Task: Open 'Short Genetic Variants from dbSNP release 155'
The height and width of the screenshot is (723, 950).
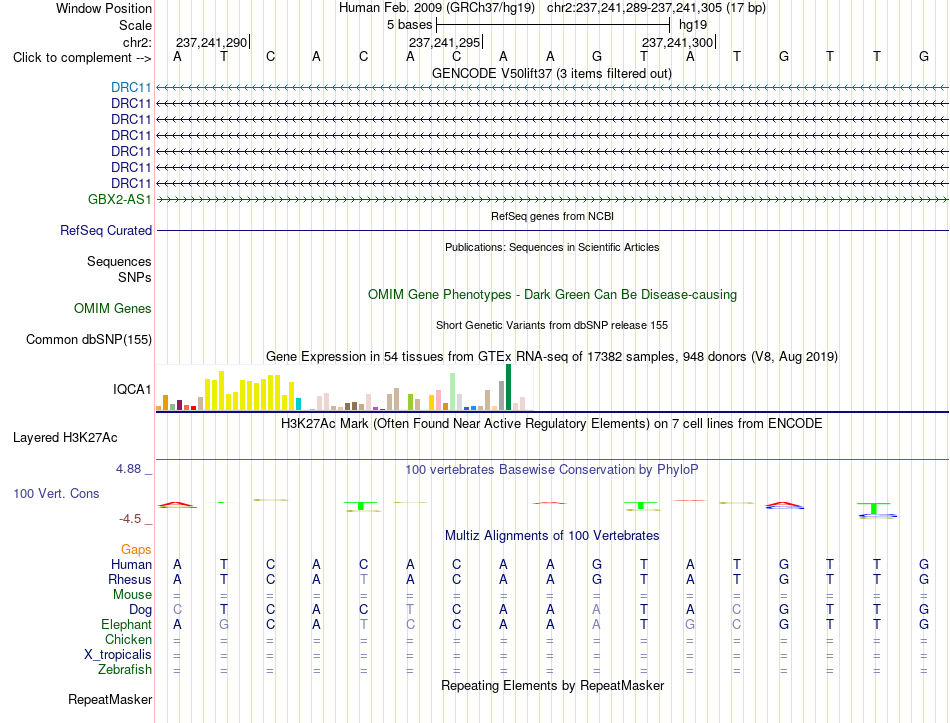Action: tap(552, 325)
